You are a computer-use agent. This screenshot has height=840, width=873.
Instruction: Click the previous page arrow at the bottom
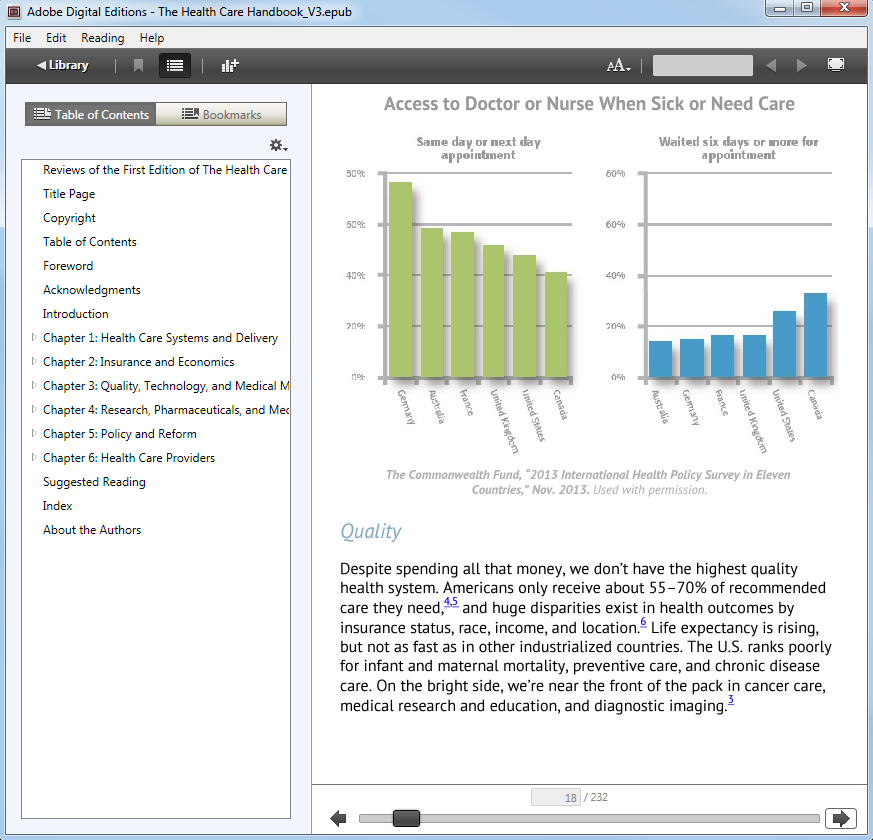(338, 819)
